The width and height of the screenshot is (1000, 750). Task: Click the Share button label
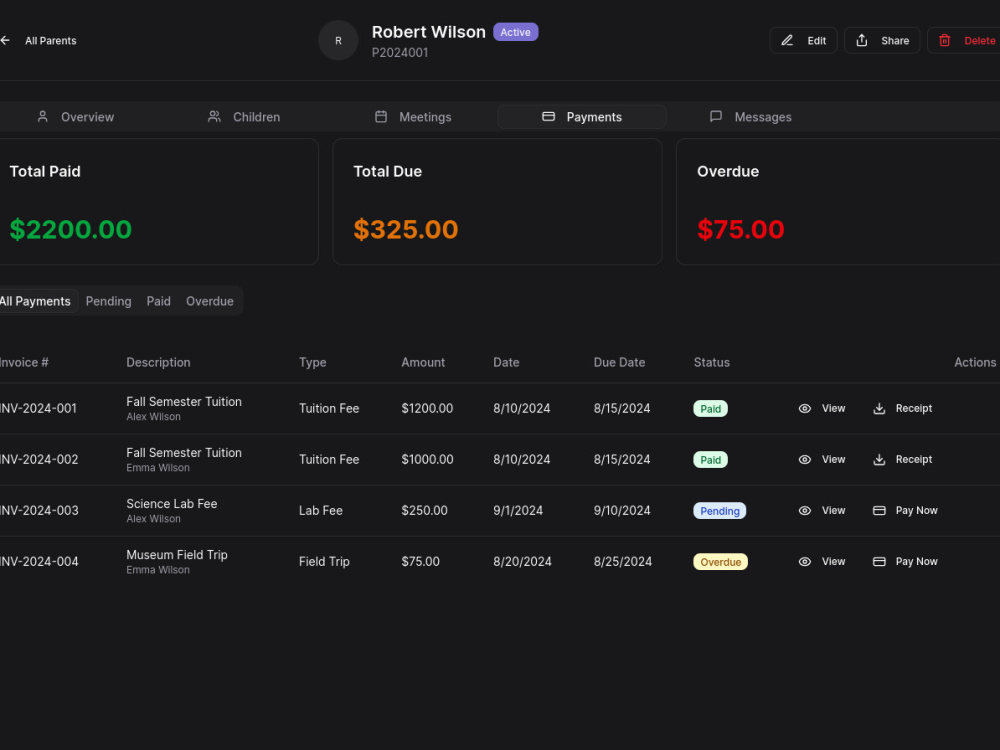895,41
